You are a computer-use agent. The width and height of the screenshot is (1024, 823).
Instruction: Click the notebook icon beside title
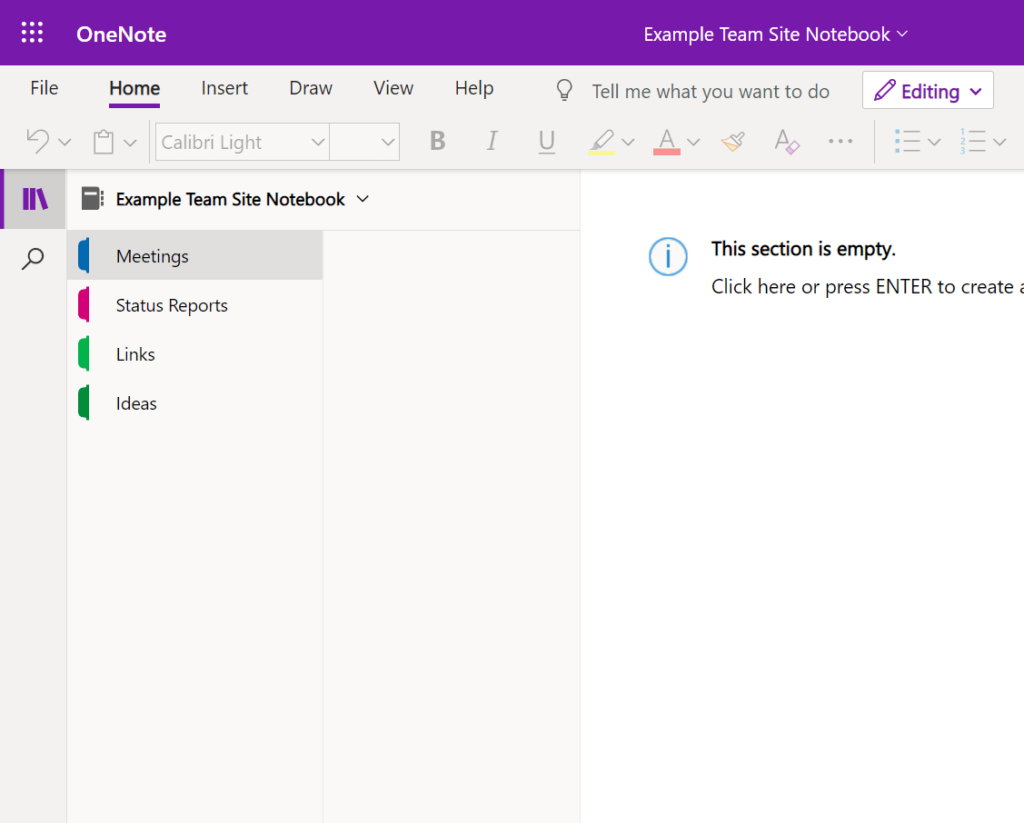coord(92,199)
